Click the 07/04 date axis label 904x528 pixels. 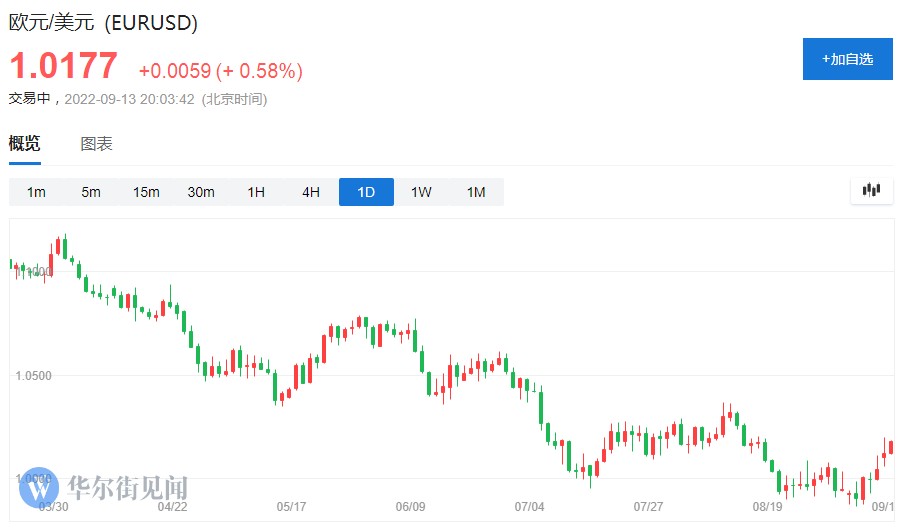point(529,507)
